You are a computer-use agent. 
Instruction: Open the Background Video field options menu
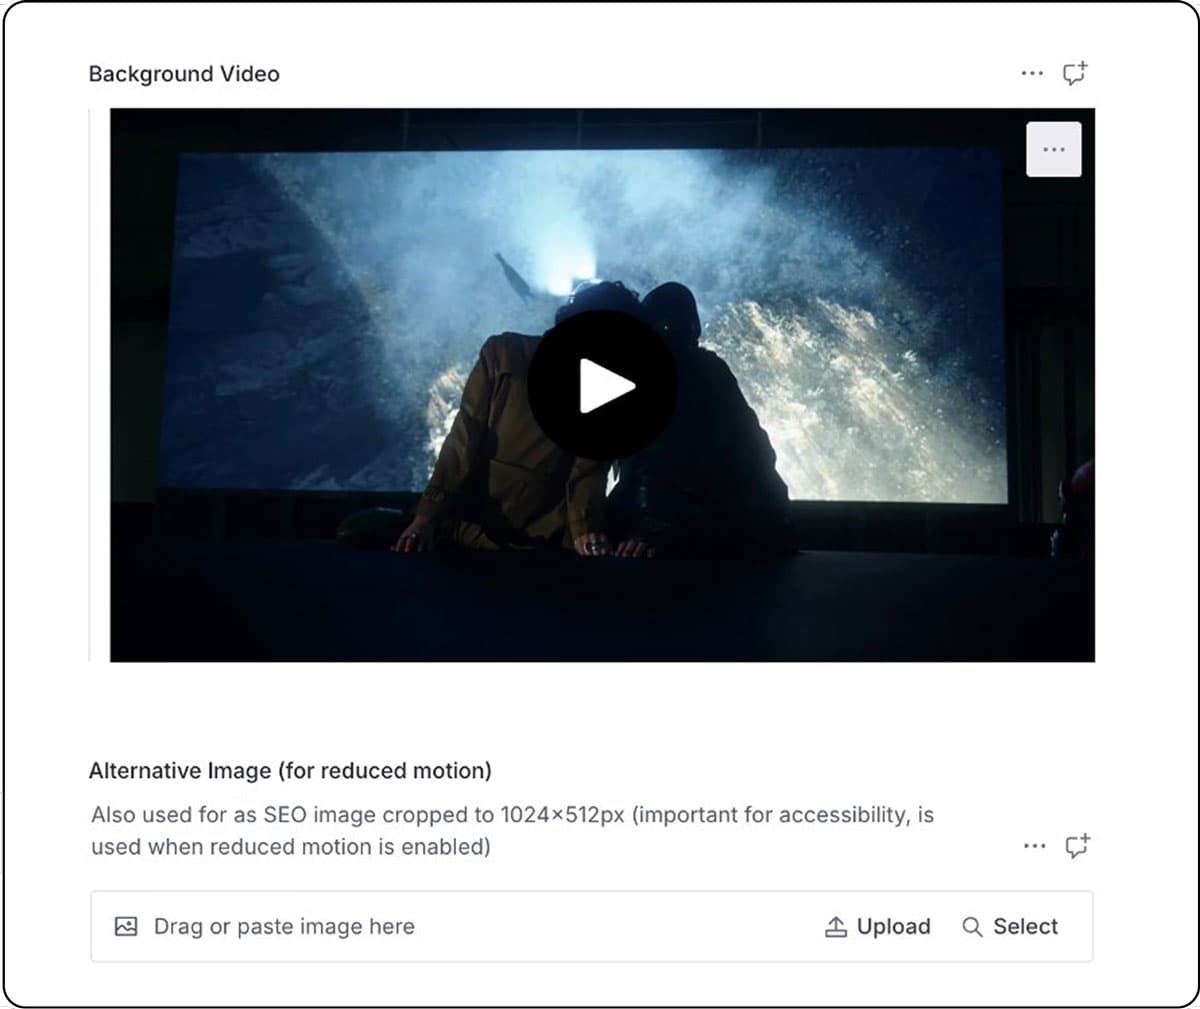[1032, 73]
